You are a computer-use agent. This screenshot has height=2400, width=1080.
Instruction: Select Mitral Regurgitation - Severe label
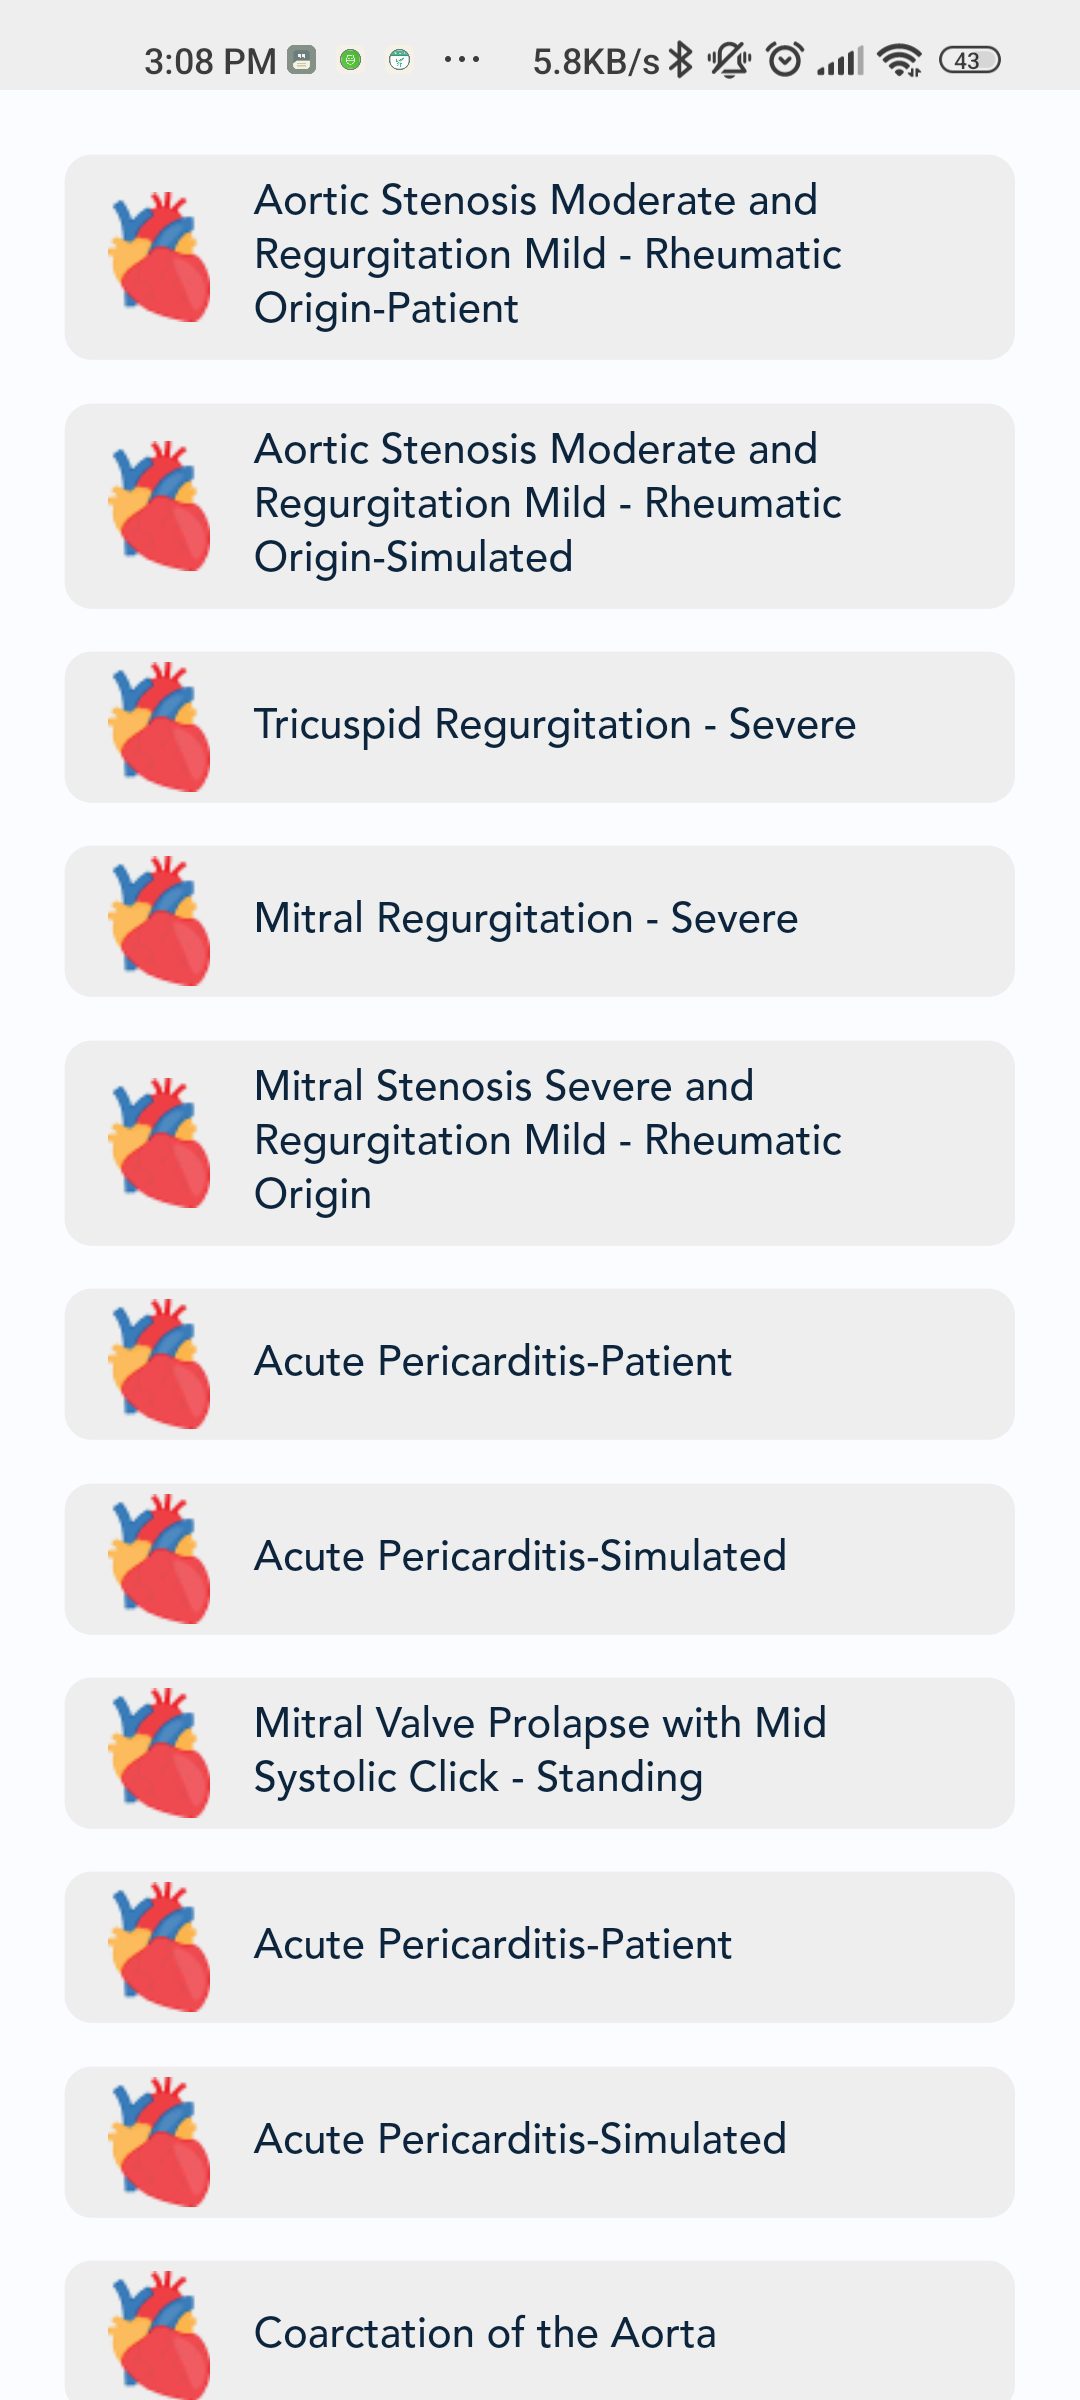point(526,918)
